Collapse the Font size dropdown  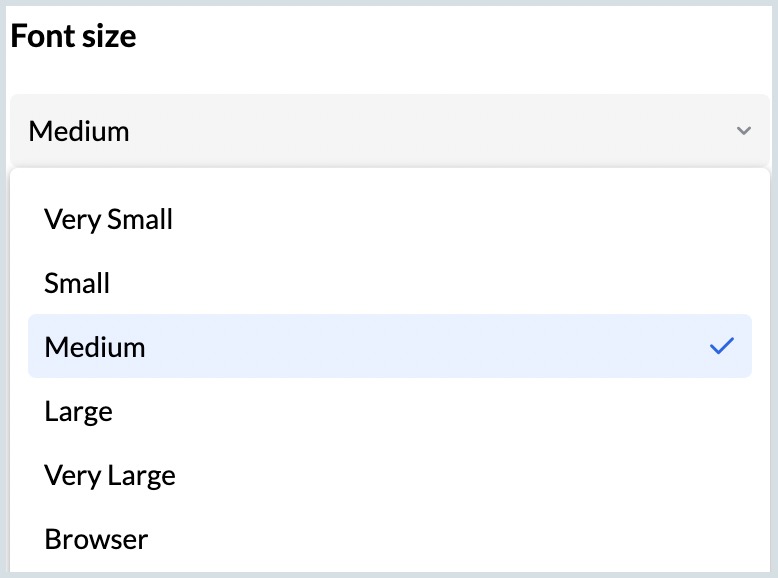(743, 131)
